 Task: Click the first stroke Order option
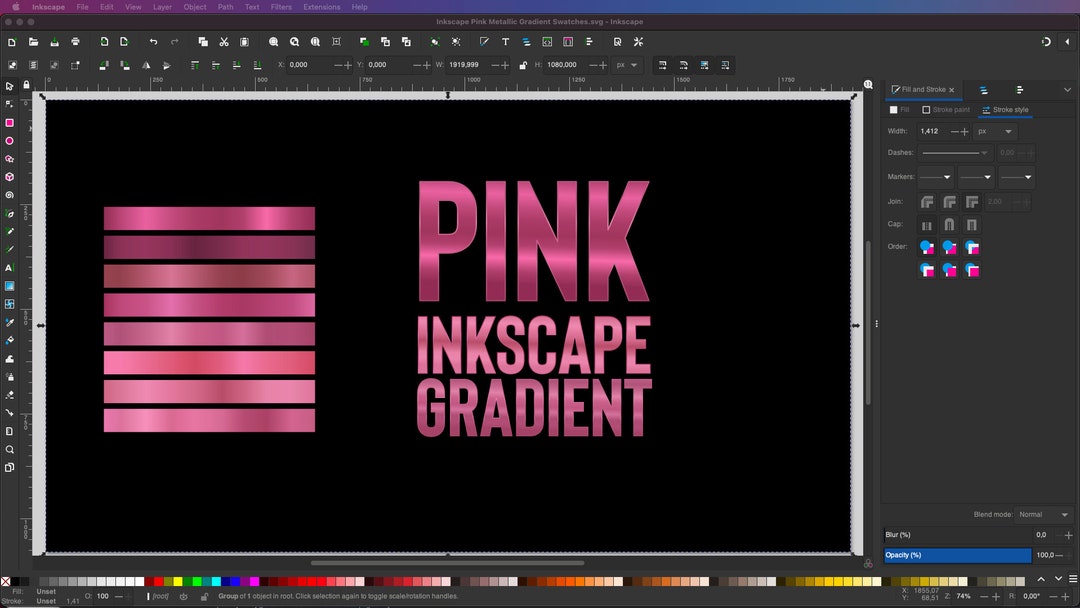[928, 246]
